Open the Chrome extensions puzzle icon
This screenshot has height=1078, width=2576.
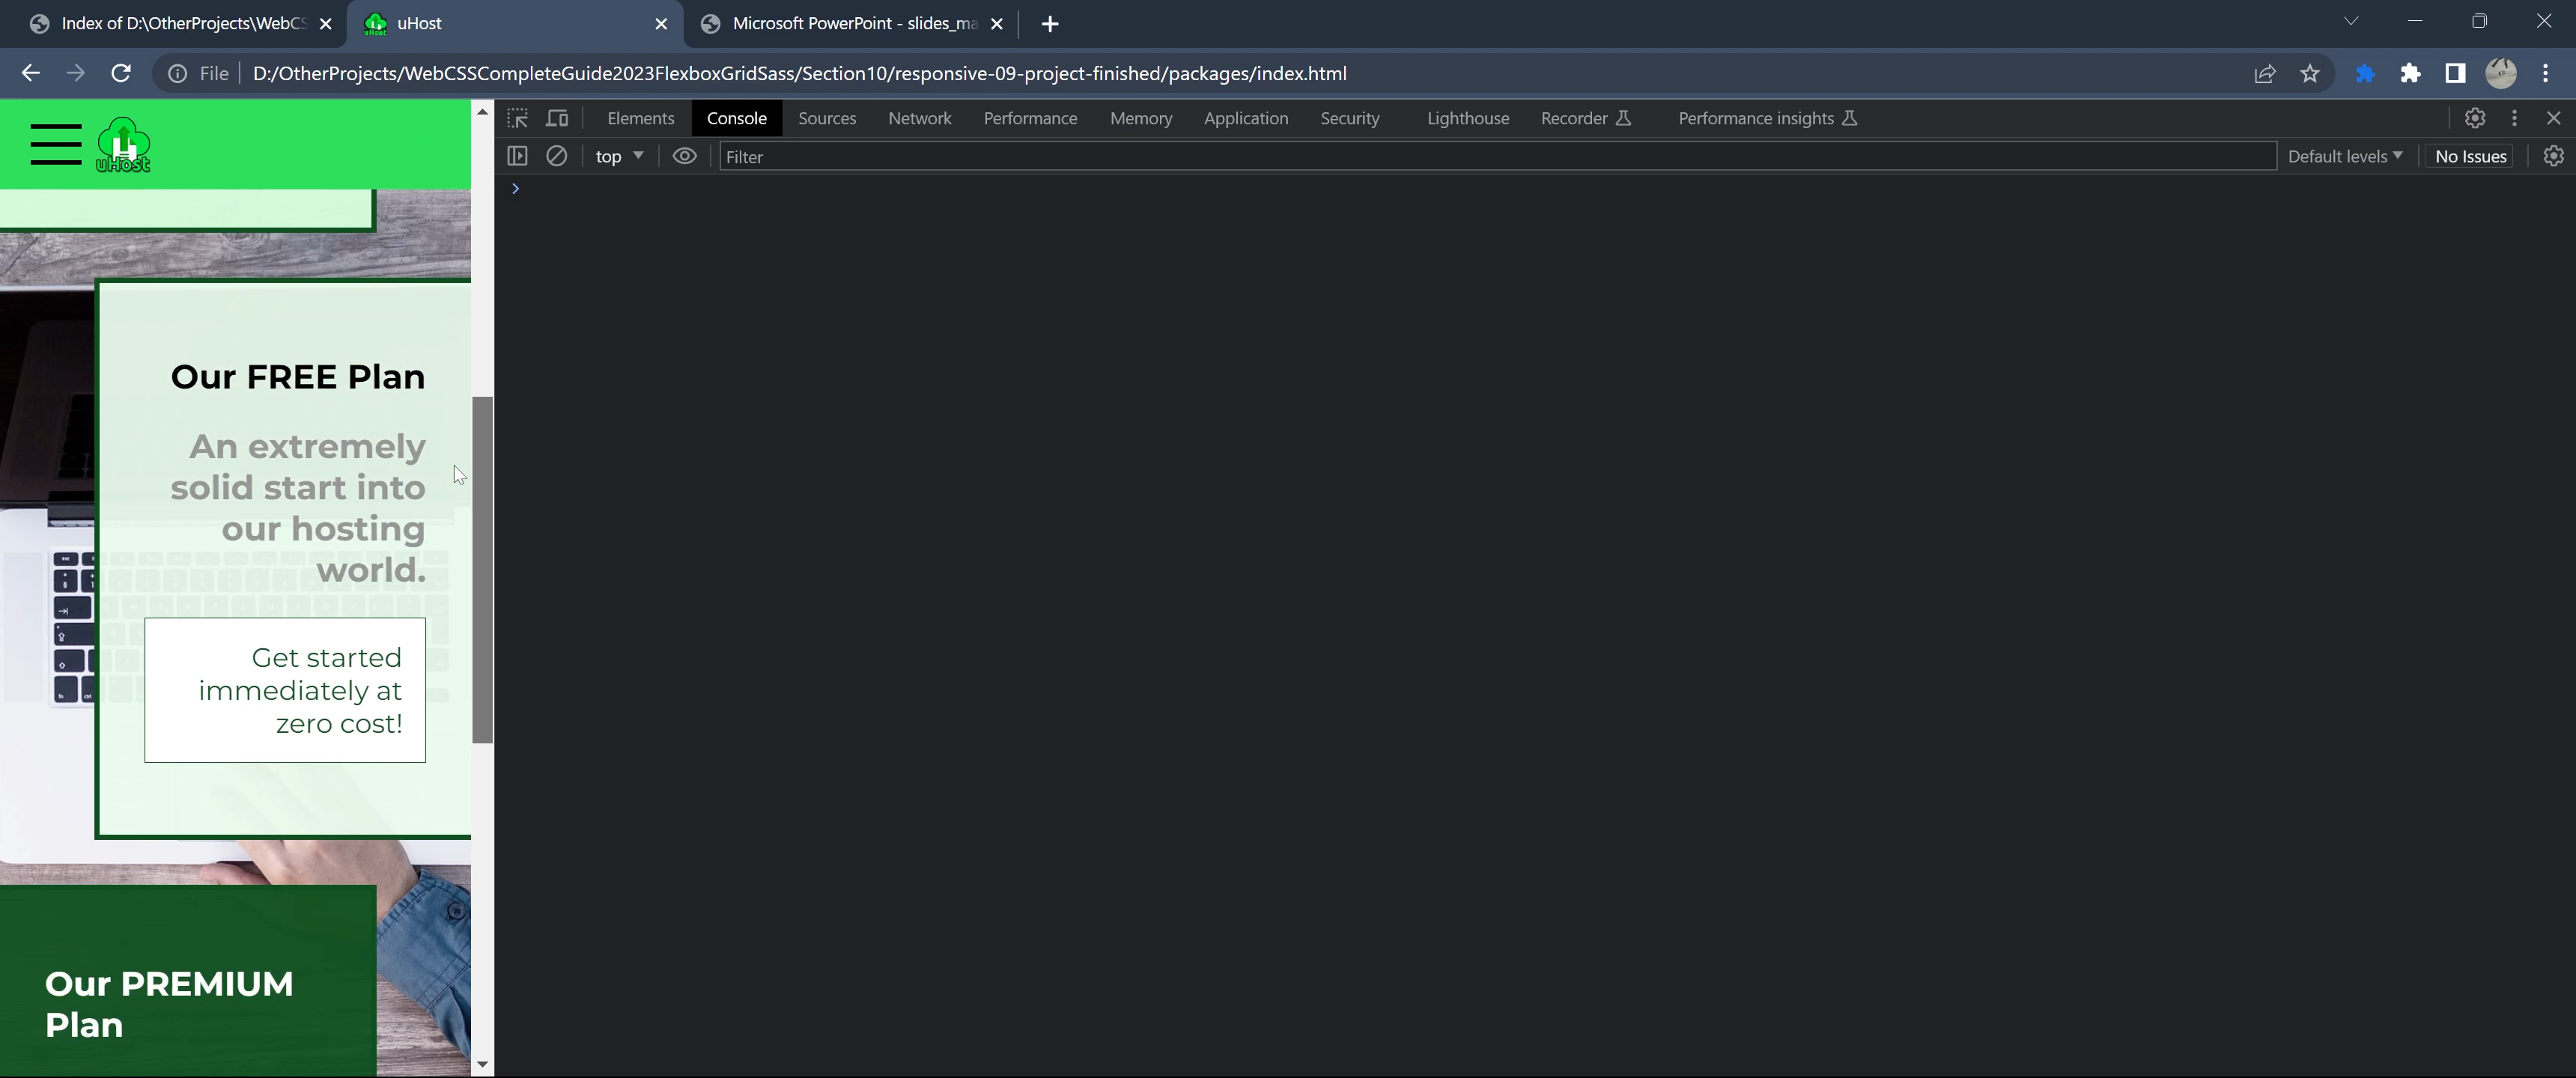point(2410,73)
